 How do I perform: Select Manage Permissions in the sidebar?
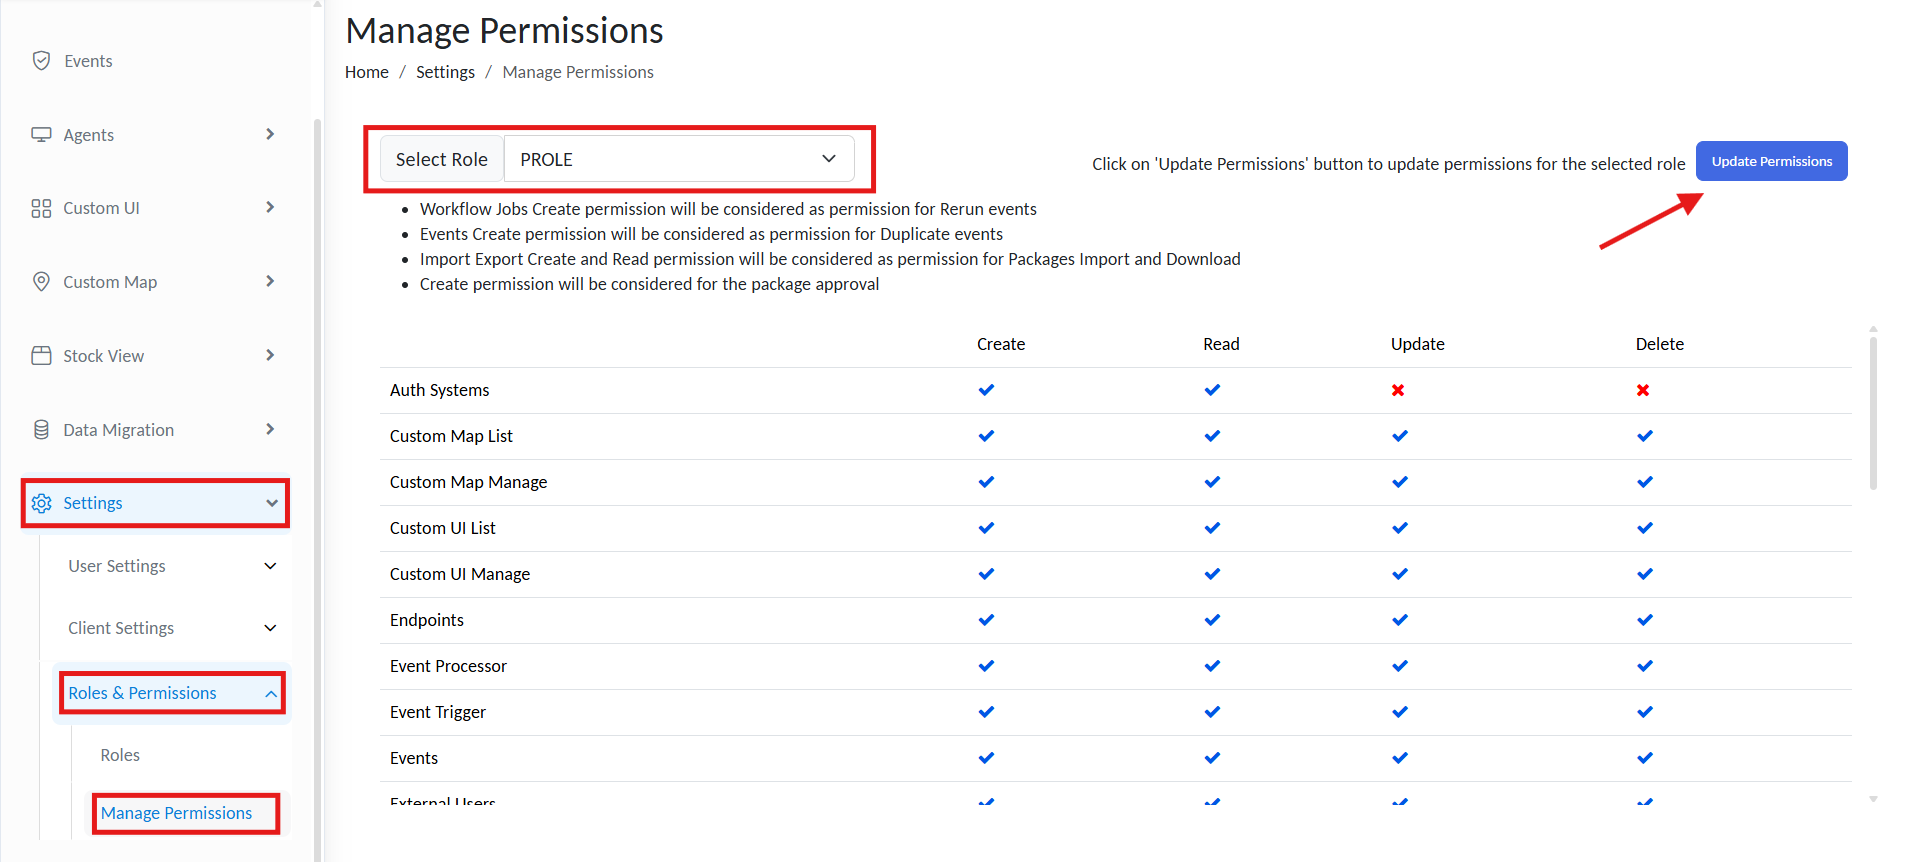point(177,813)
